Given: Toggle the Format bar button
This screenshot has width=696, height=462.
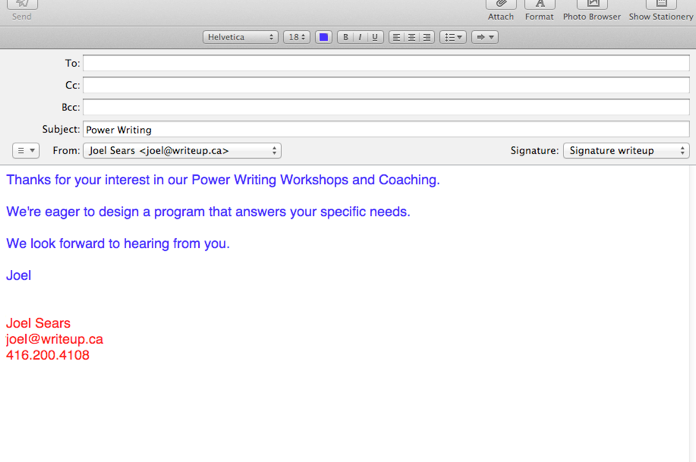Looking at the screenshot, I should (540, 4).
